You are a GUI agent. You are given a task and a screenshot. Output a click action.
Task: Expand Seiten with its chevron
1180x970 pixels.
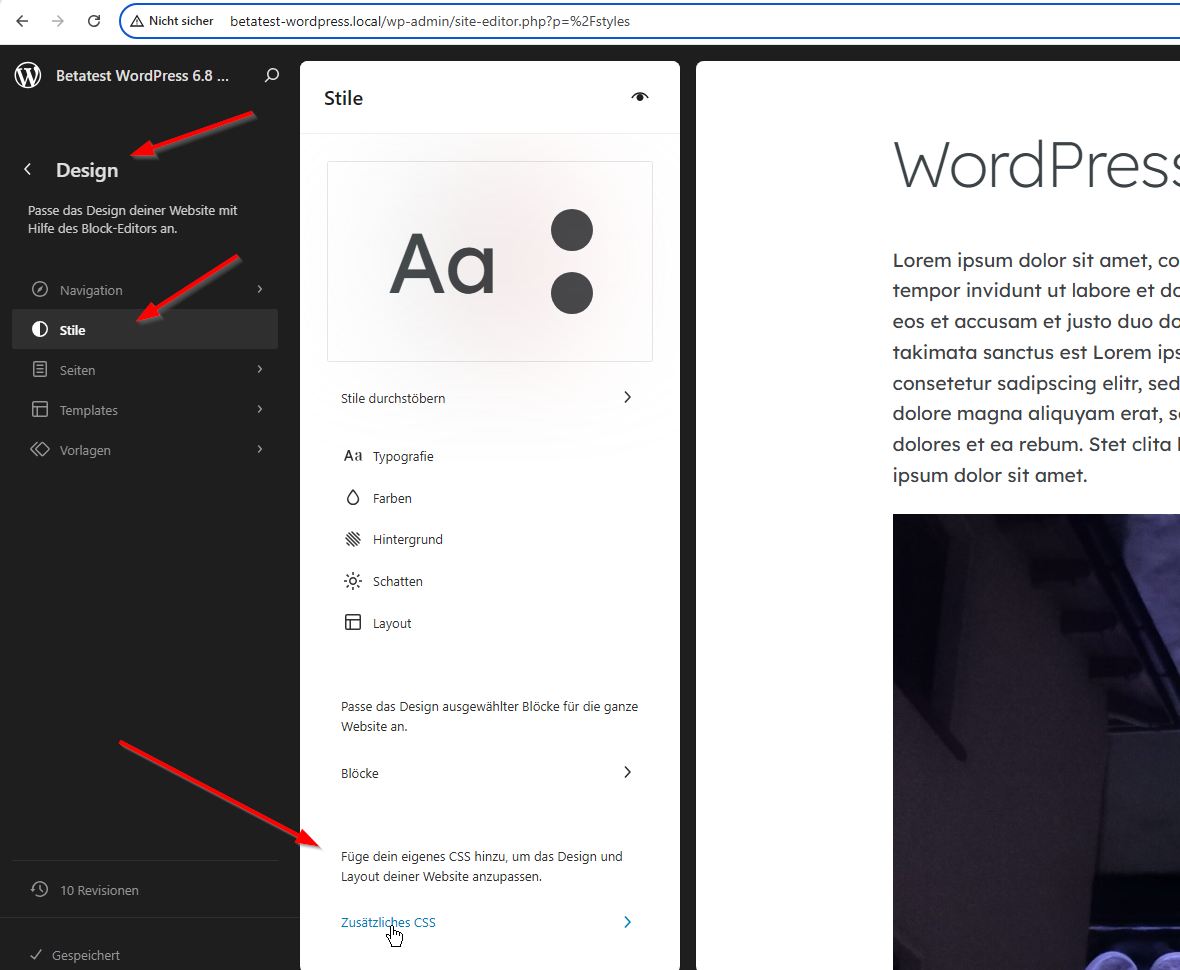point(260,369)
